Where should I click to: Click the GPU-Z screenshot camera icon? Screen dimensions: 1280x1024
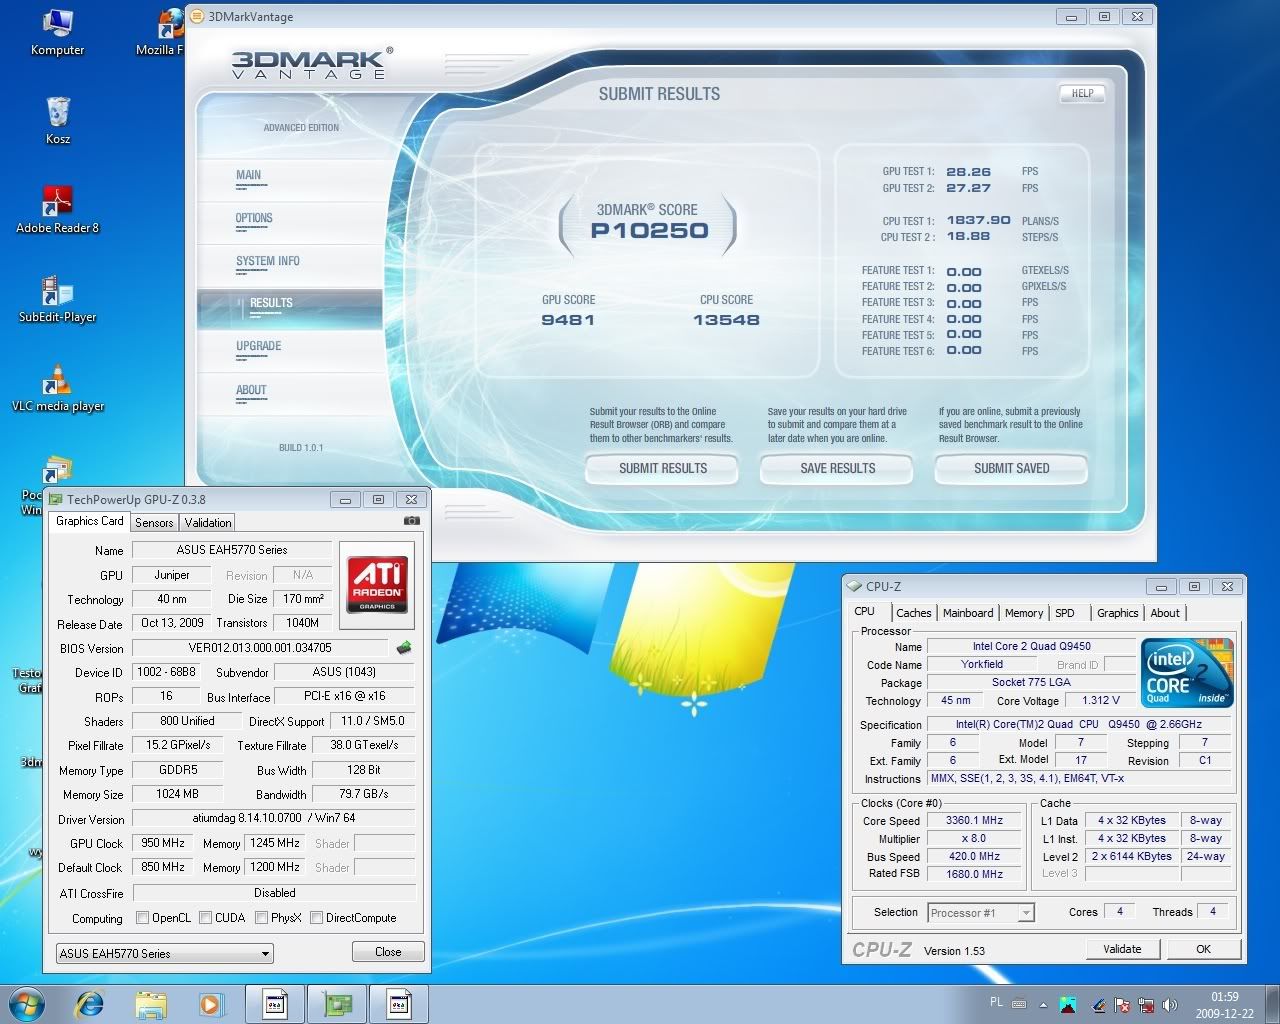click(411, 521)
